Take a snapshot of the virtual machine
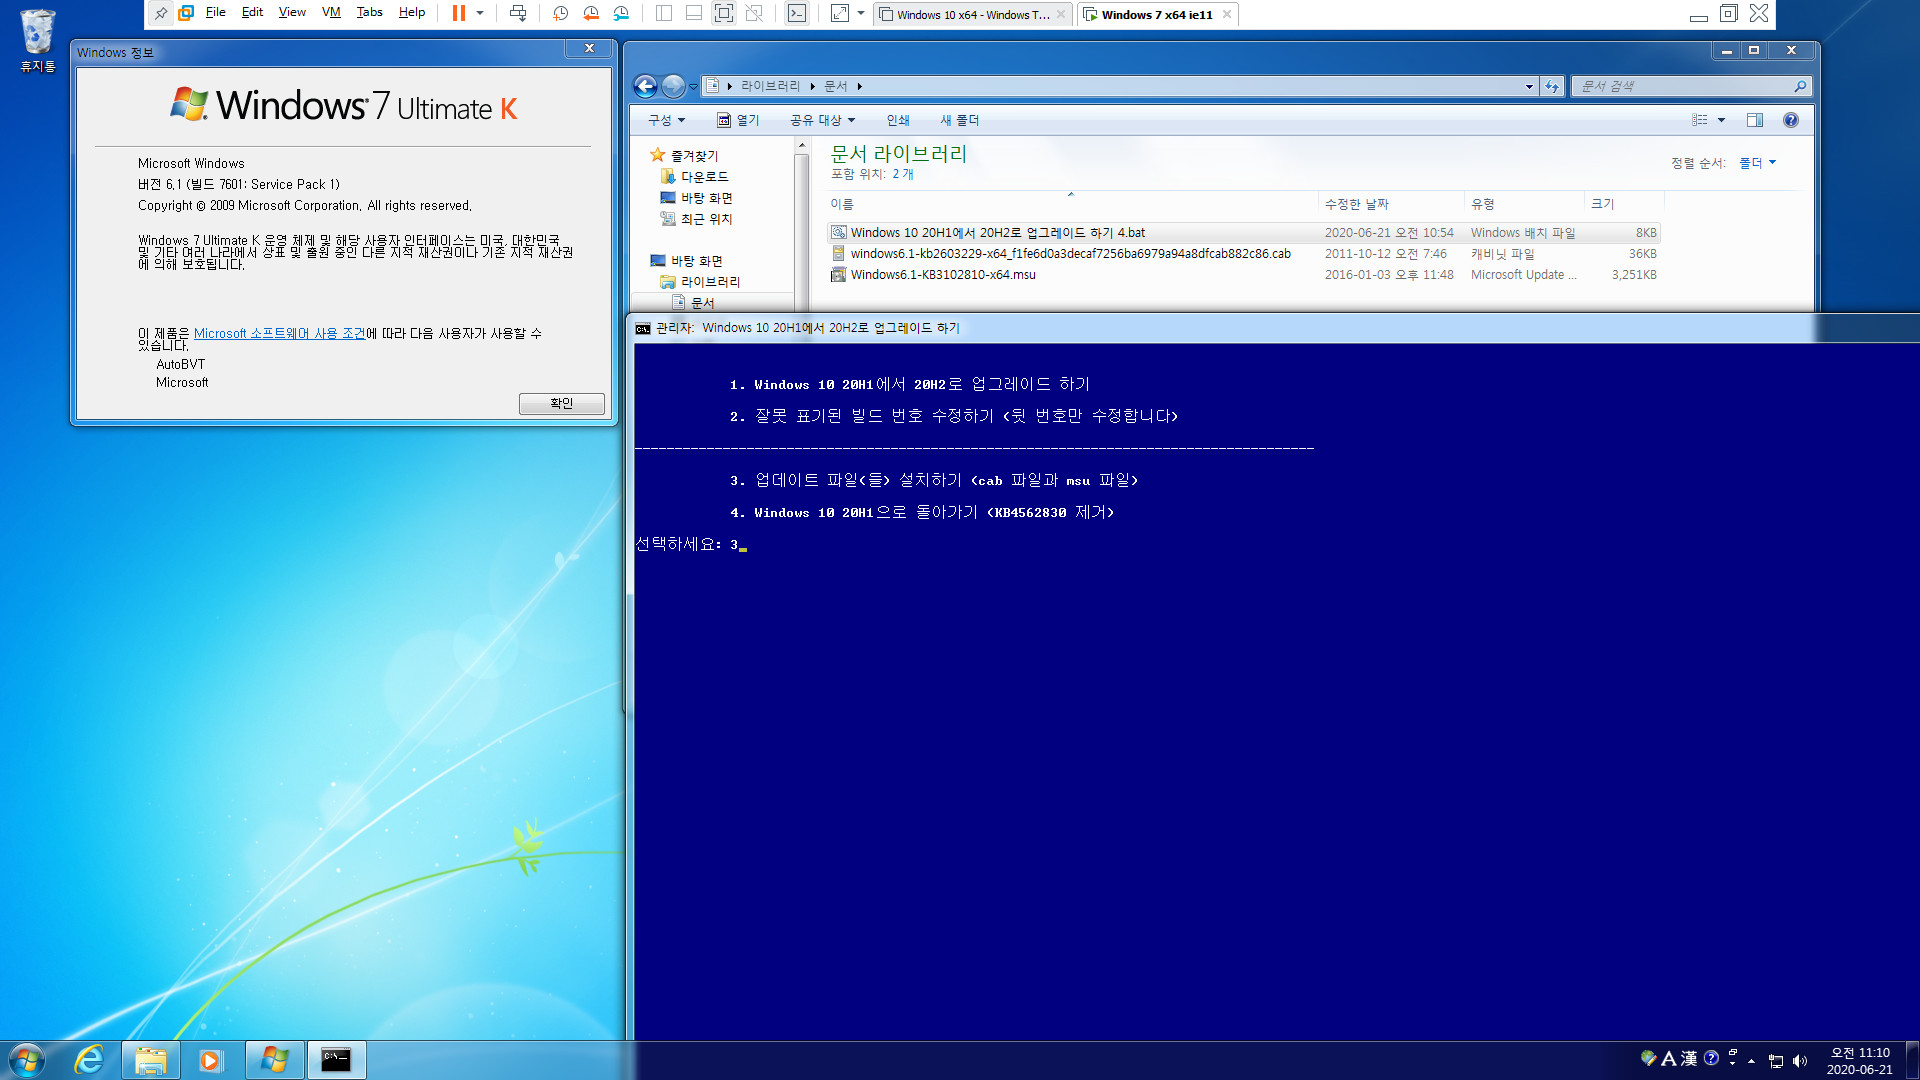Viewport: 1920px width, 1080px height. point(561,13)
